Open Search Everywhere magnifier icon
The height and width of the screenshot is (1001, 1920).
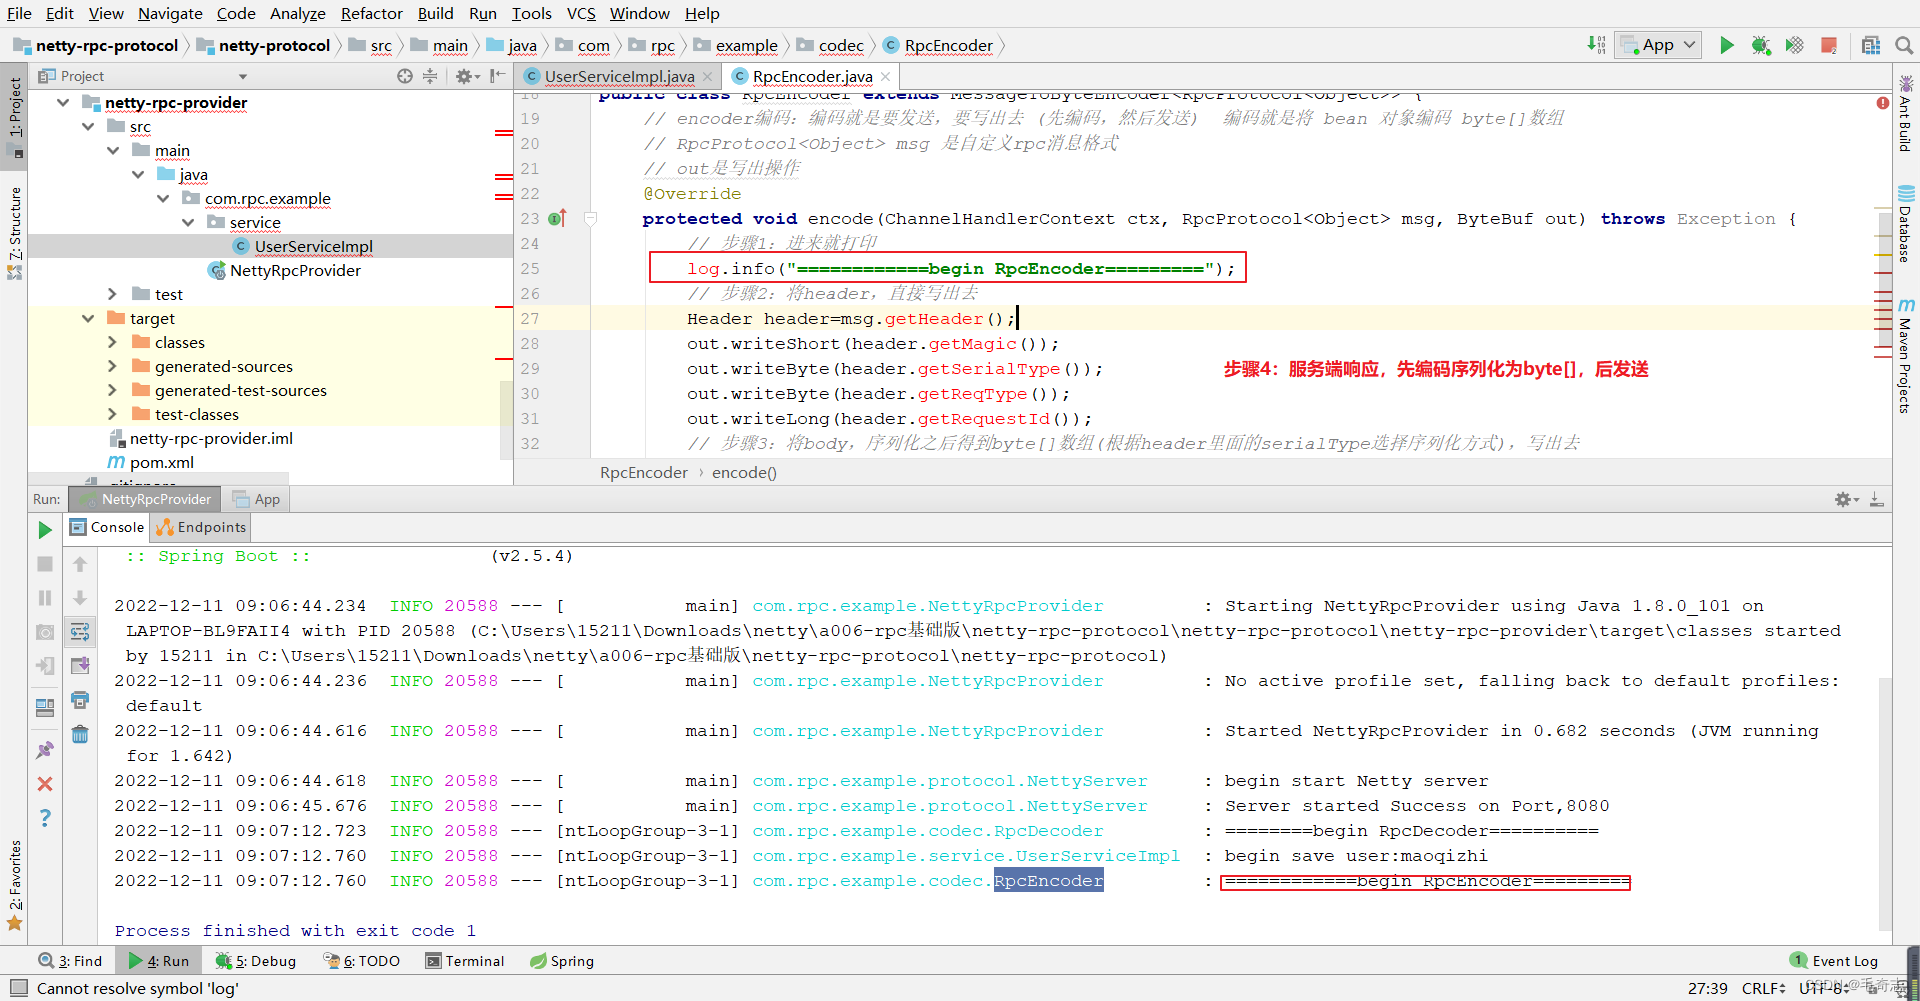pyautogui.click(x=1904, y=45)
